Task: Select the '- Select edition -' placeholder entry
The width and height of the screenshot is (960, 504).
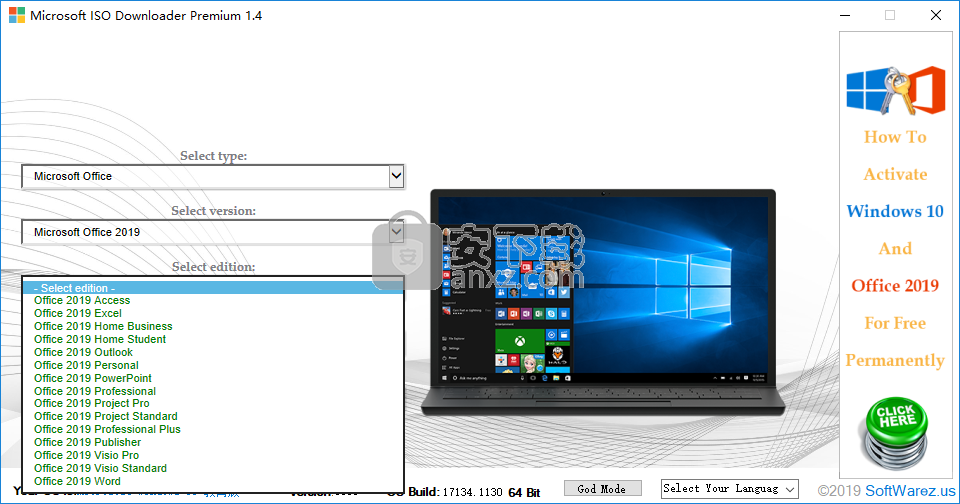Action: pos(212,288)
